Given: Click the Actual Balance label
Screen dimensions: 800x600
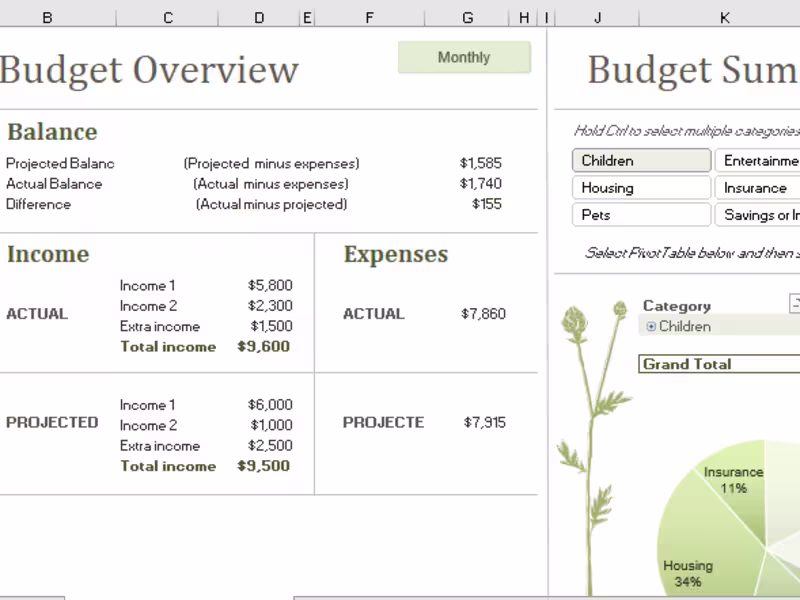Looking at the screenshot, I should (54, 184).
